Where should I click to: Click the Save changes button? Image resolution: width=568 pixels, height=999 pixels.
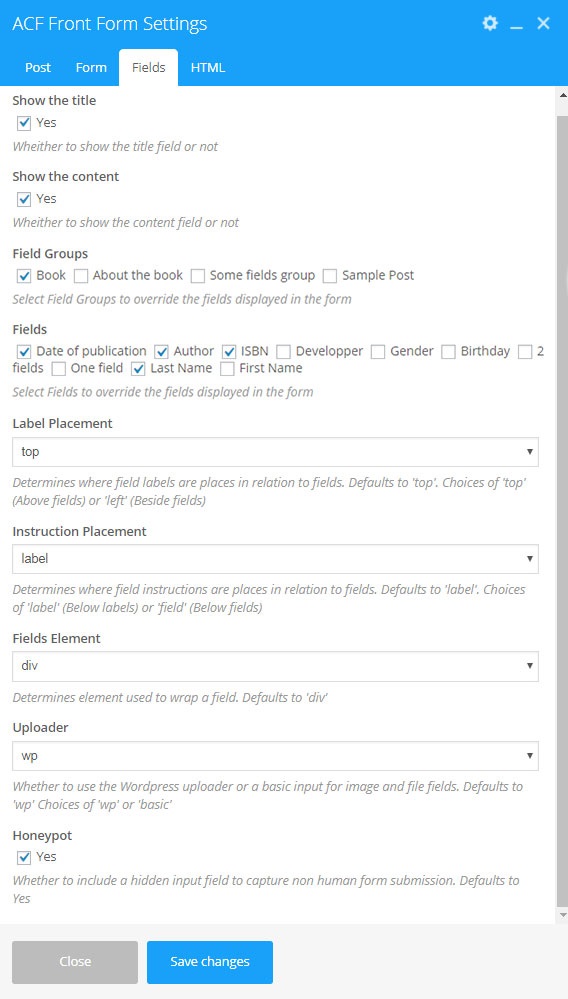(209, 962)
